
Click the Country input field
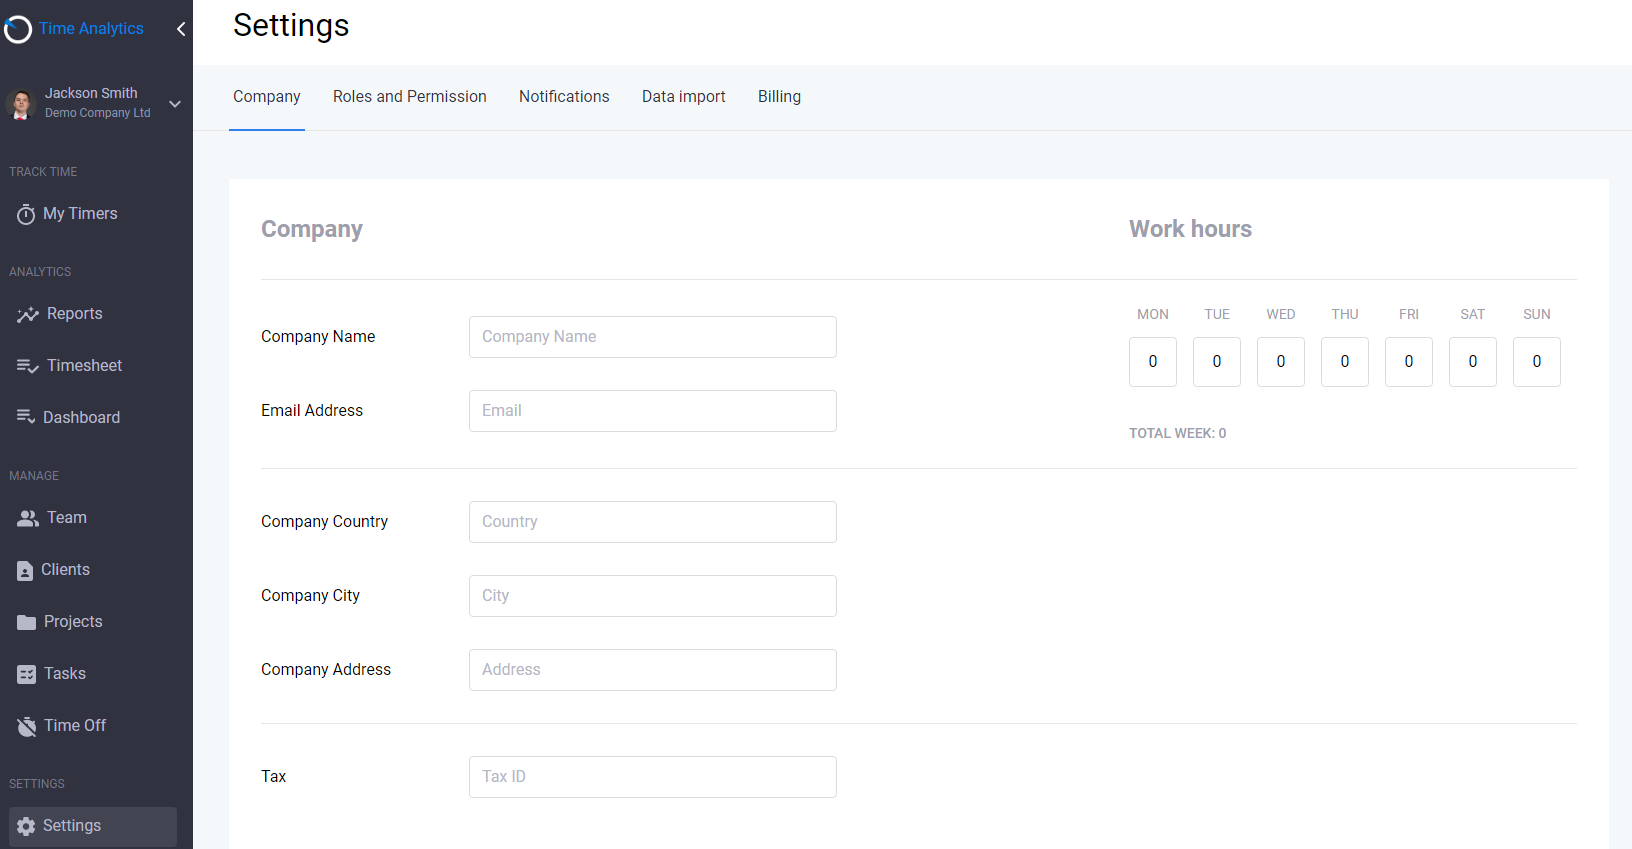pos(653,522)
